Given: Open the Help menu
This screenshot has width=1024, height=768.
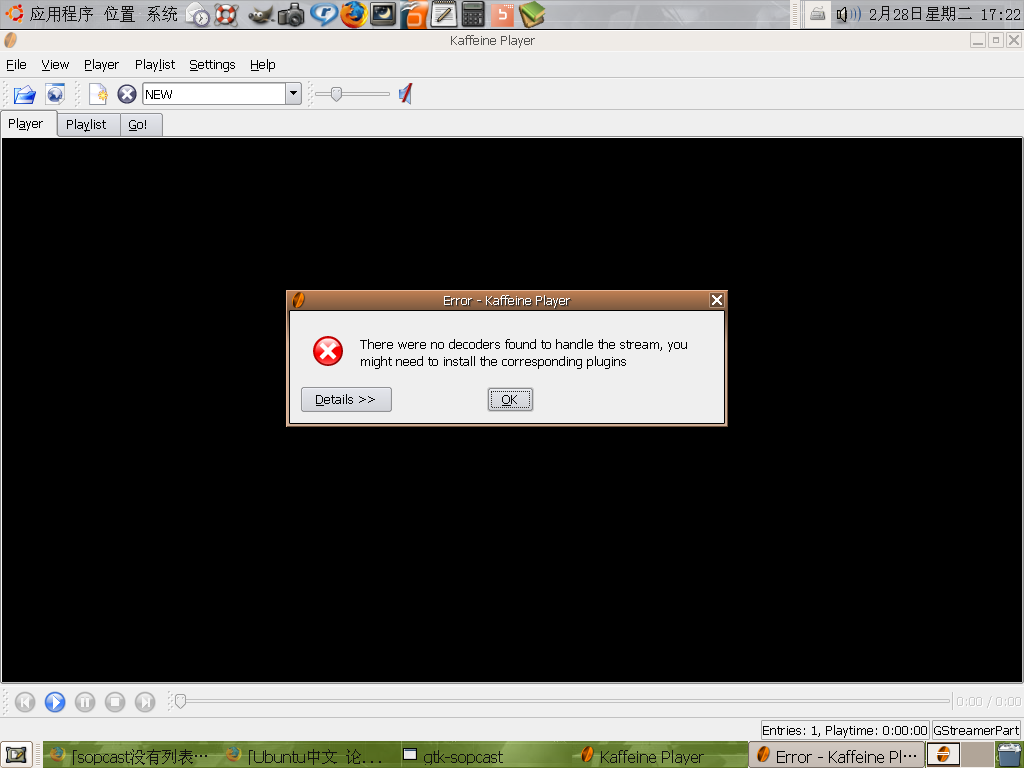Looking at the screenshot, I should pyautogui.click(x=263, y=65).
